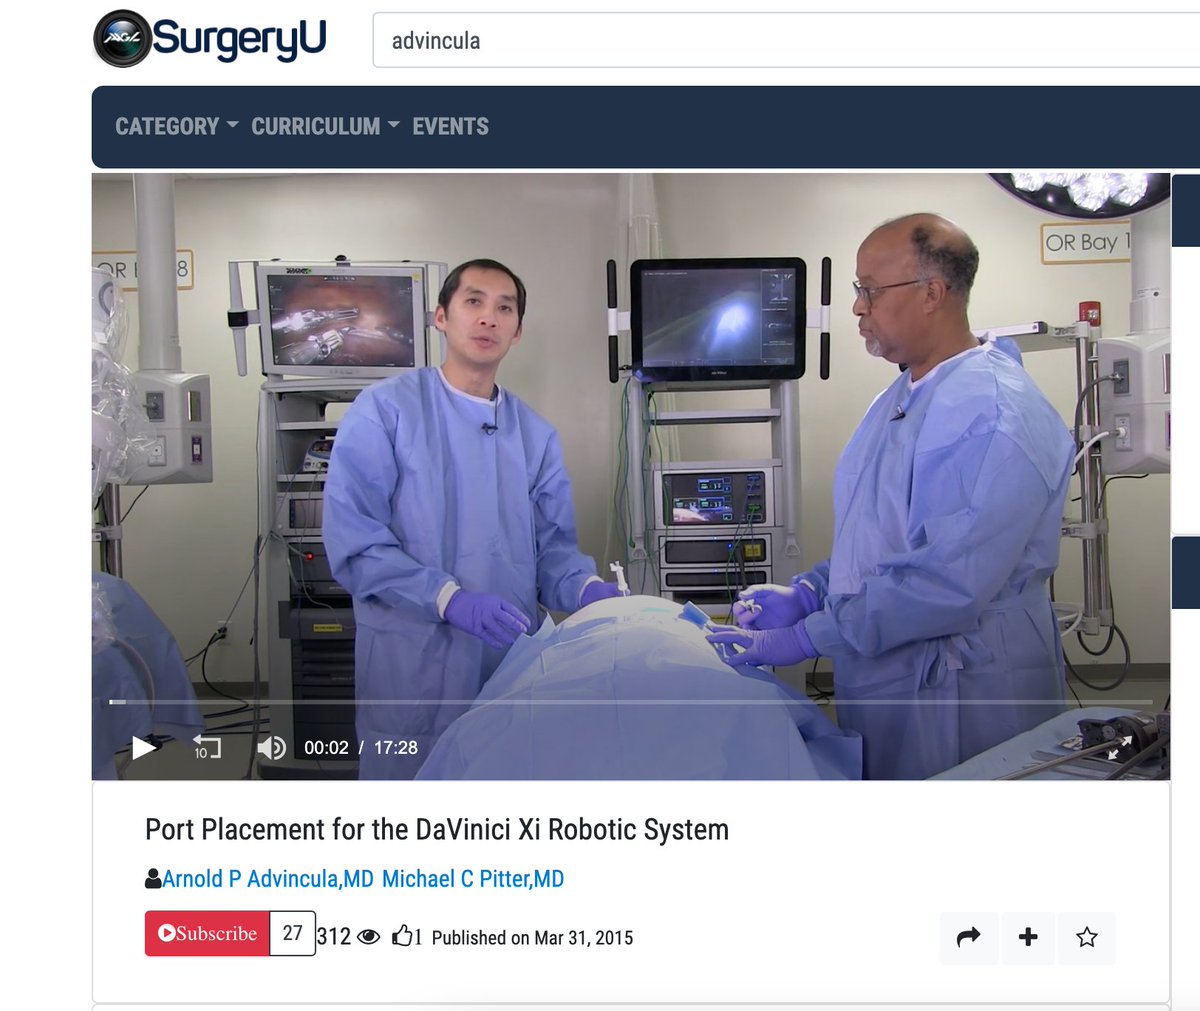Go to the EVENTS page

(x=450, y=126)
